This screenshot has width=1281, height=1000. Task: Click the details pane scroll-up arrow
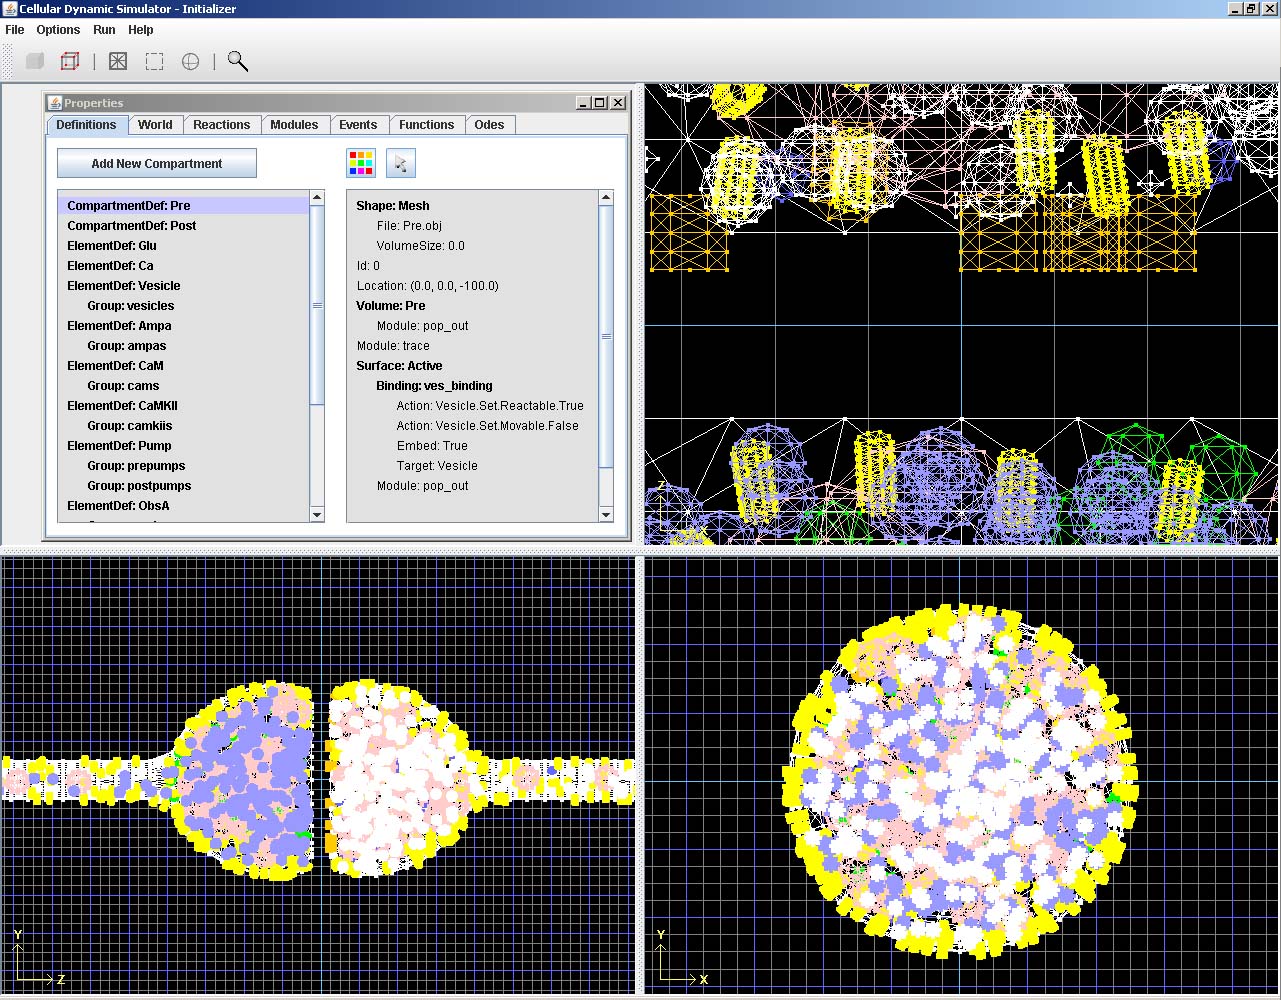605,198
